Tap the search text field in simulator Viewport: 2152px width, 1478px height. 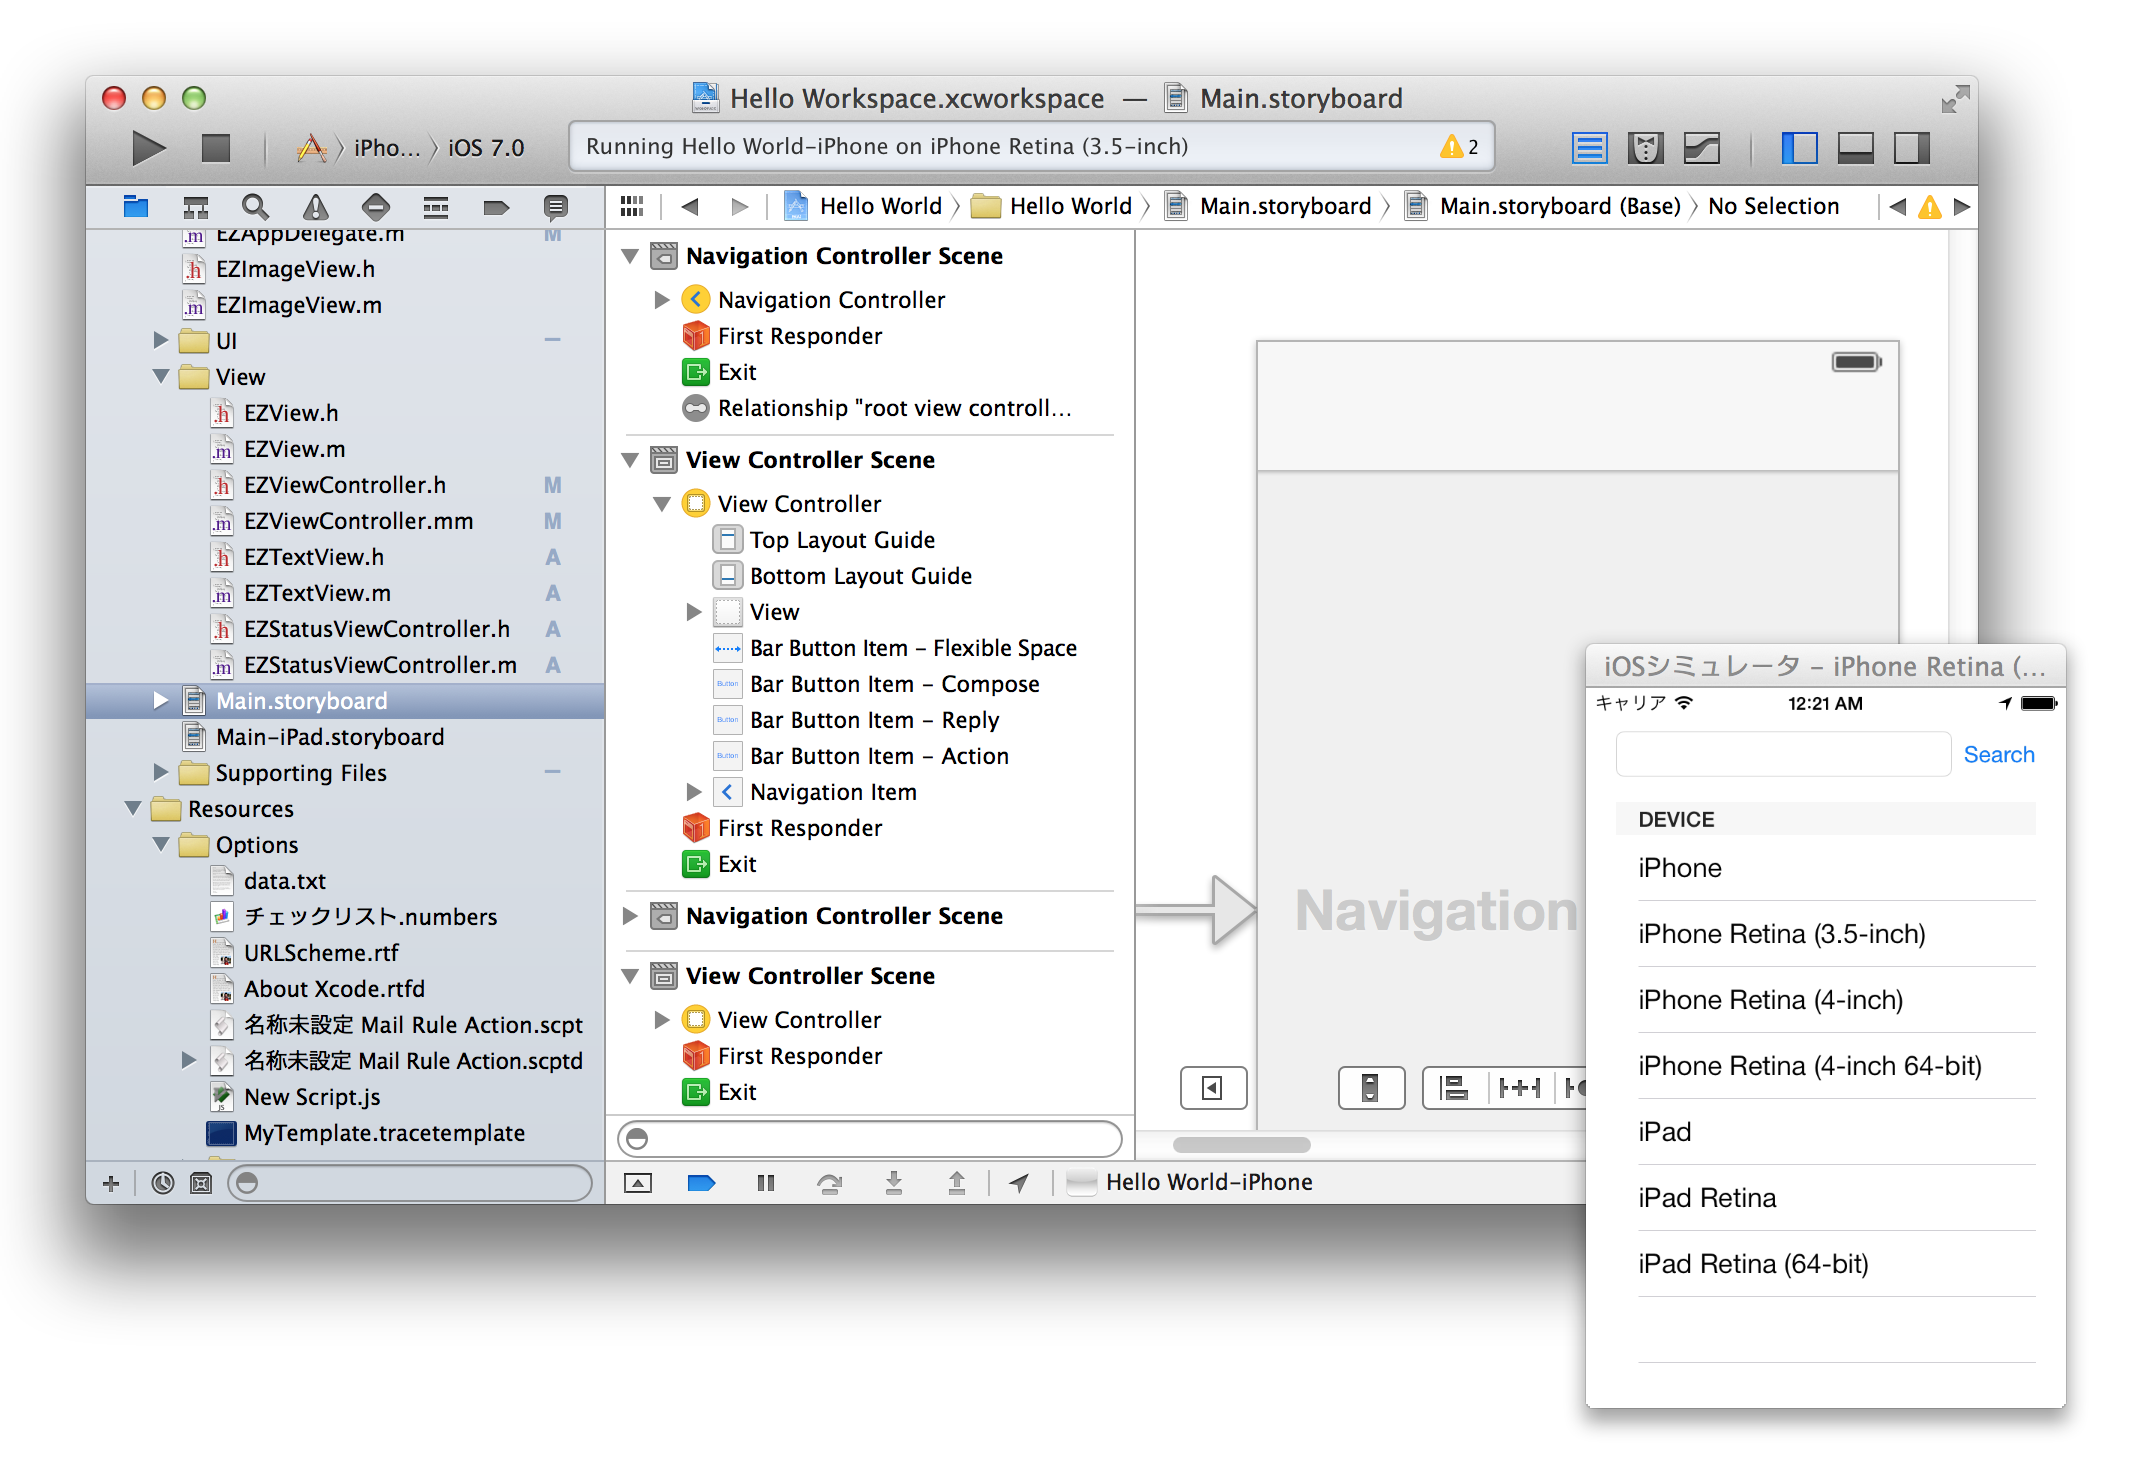[x=1783, y=754]
